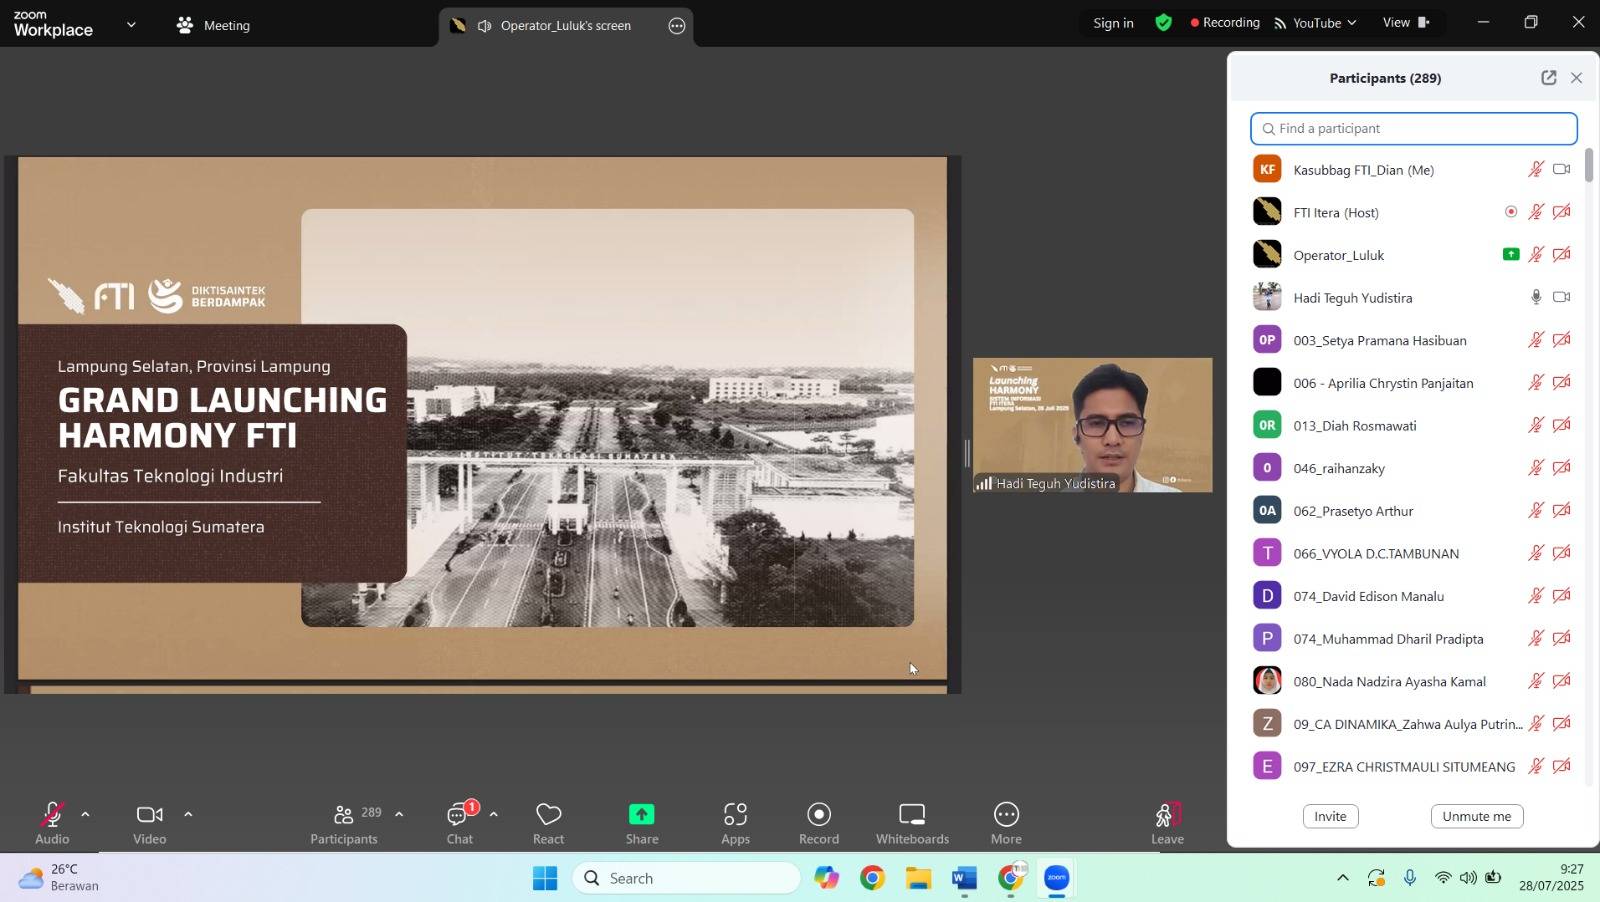1600x902 pixels.
Task: Click the green encryption shield icon
Action: 1163,23
